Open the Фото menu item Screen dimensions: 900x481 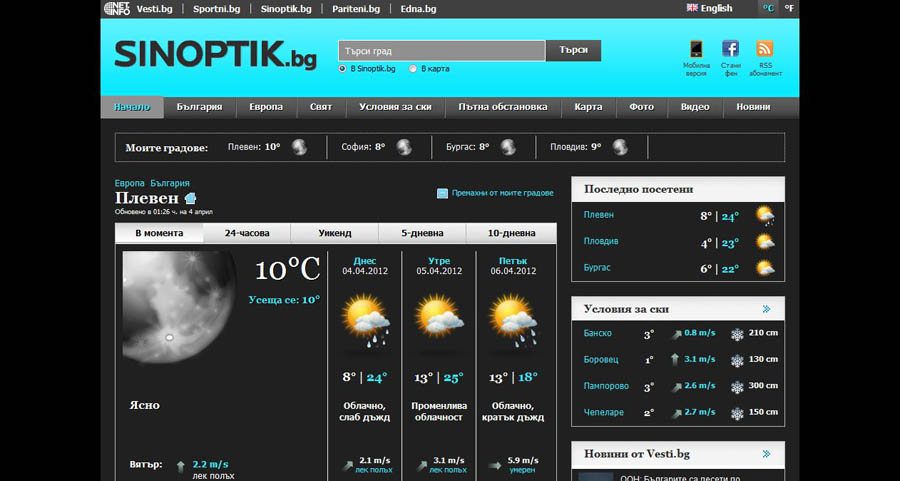[642, 107]
